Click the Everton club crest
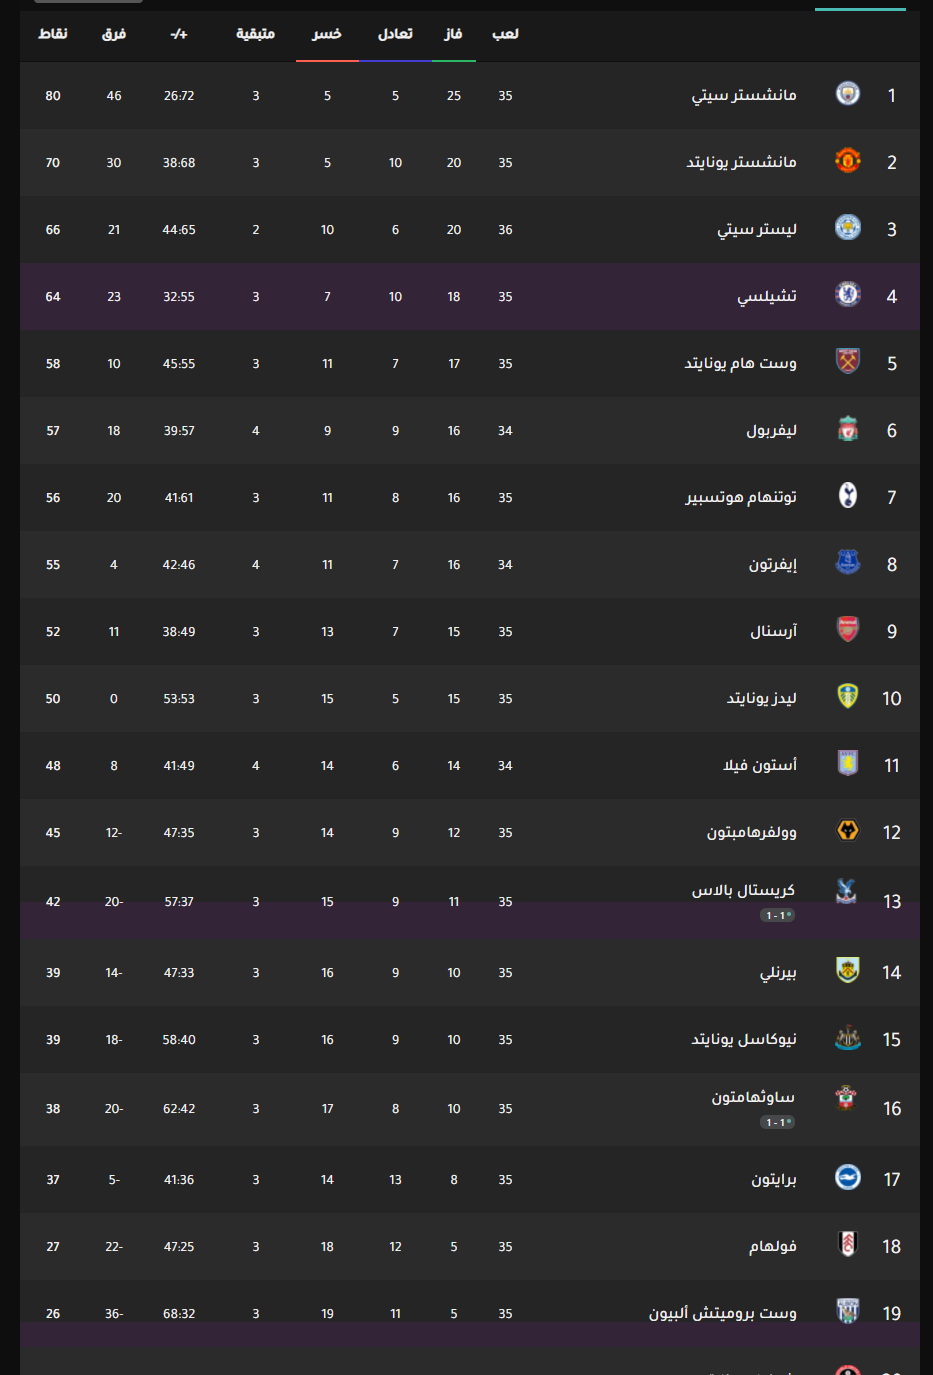933x1375 pixels. click(x=848, y=563)
